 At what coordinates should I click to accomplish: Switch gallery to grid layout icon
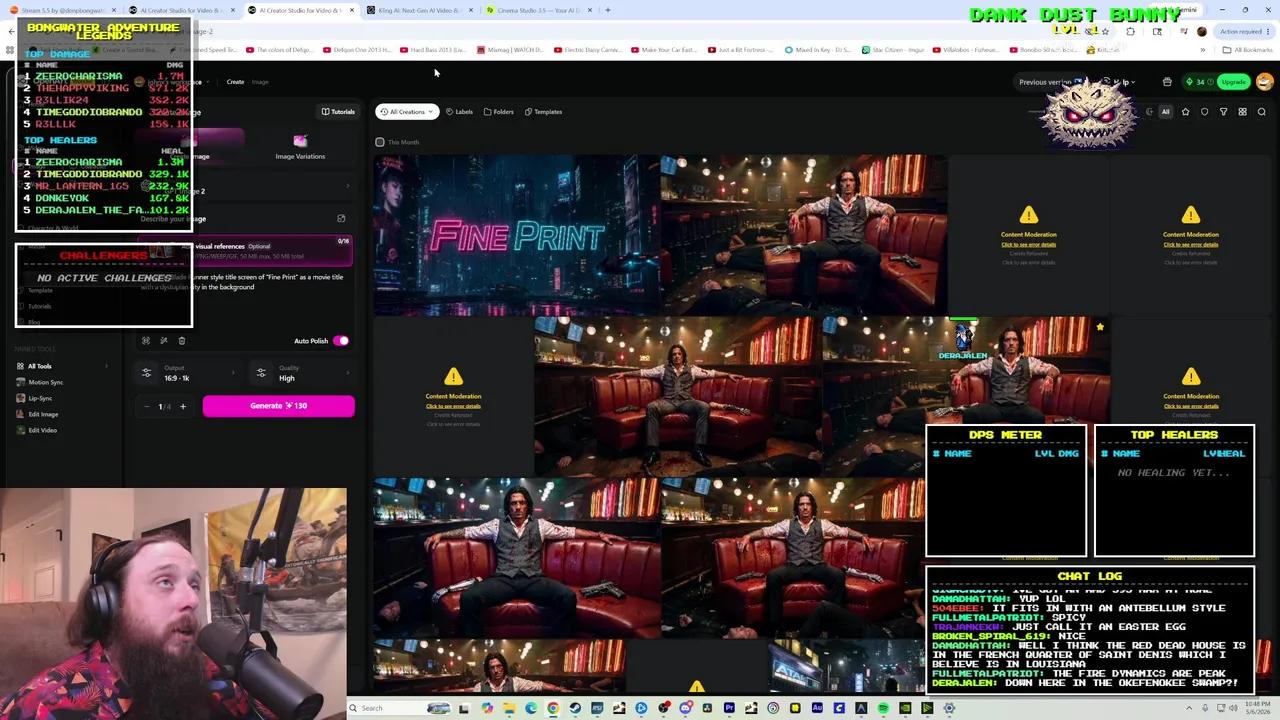point(1242,112)
